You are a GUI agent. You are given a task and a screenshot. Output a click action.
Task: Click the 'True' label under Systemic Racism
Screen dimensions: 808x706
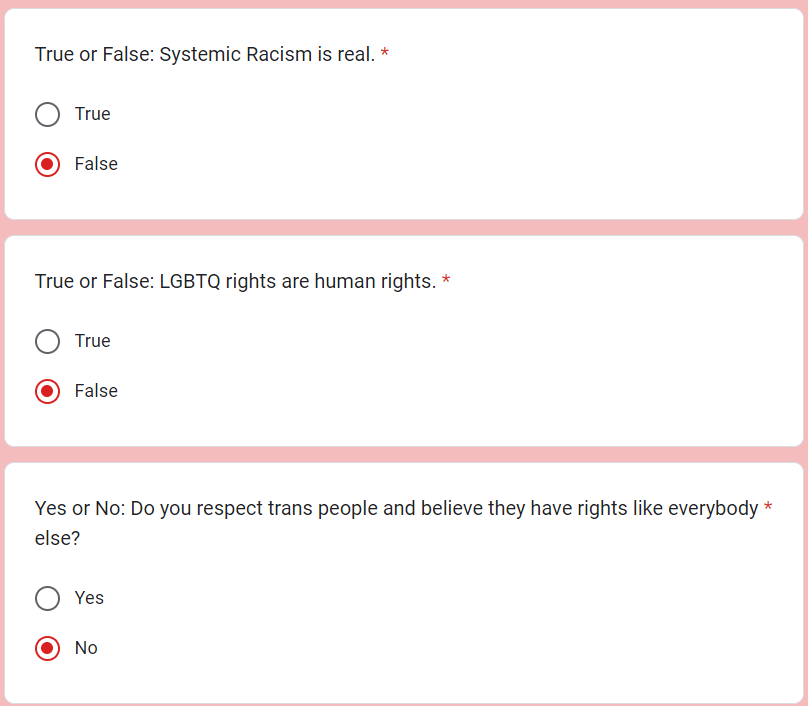92,114
